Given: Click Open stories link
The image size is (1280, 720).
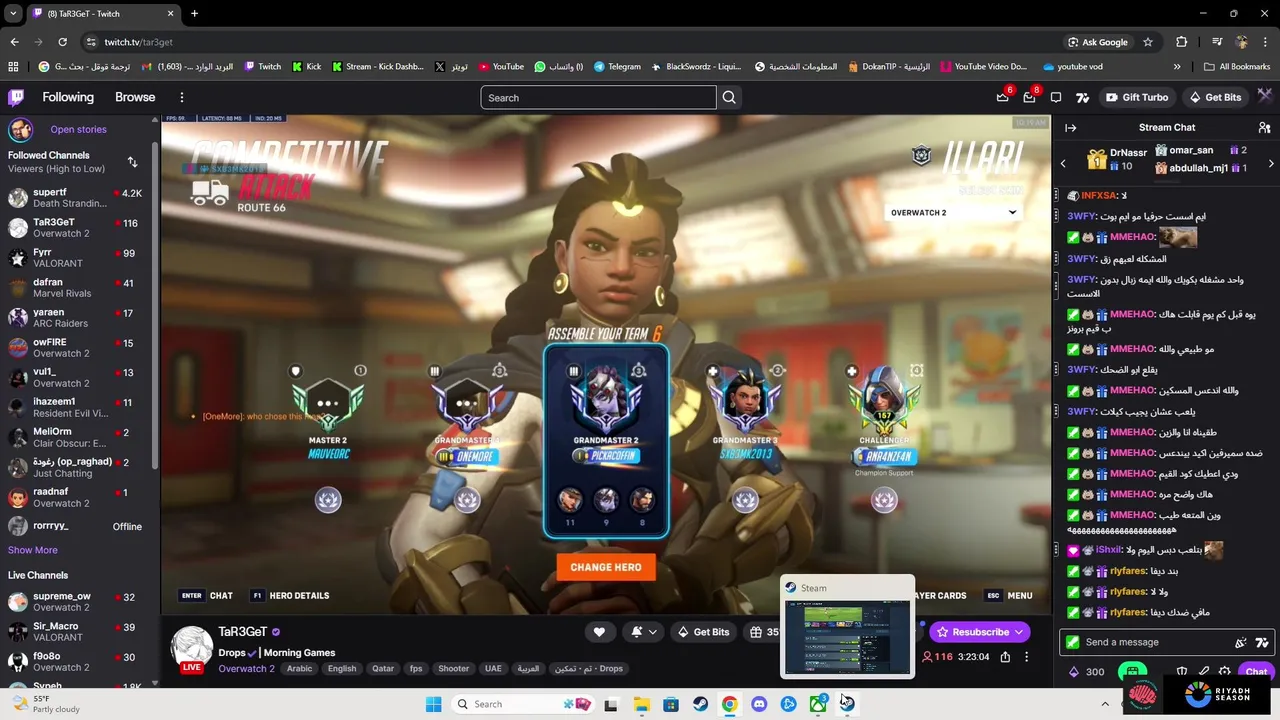Looking at the screenshot, I should (78, 129).
